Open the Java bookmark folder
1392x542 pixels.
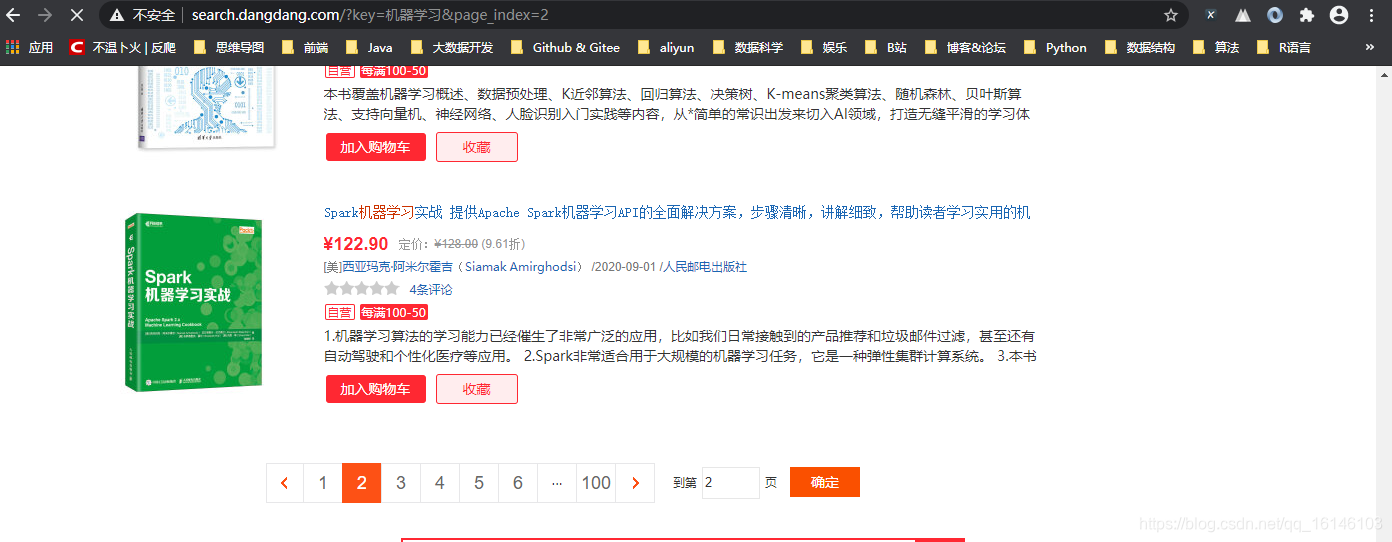[369, 47]
